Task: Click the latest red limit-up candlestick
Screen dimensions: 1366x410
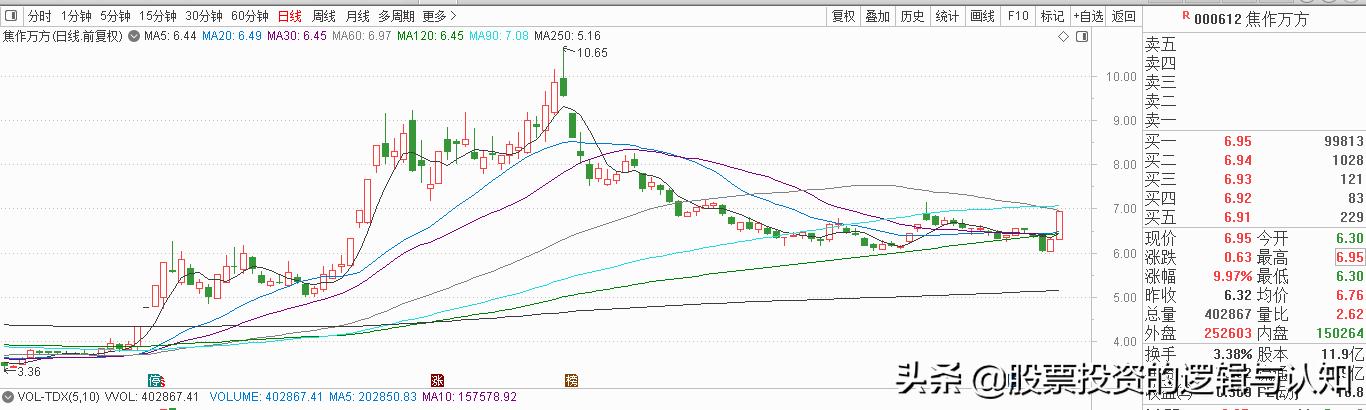Action: 1059,225
